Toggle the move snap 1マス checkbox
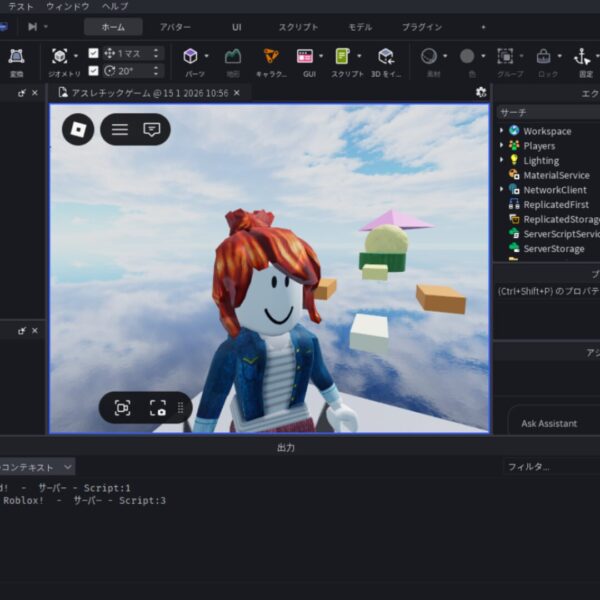The width and height of the screenshot is (600, 600). point(93,53)
